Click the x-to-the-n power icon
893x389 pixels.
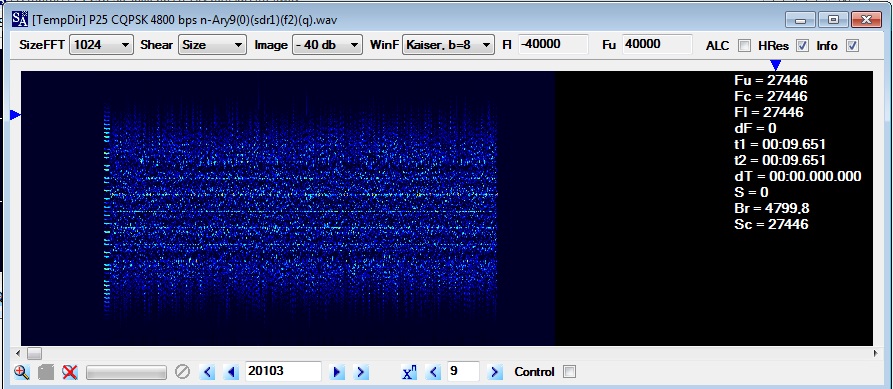point(409,372)
